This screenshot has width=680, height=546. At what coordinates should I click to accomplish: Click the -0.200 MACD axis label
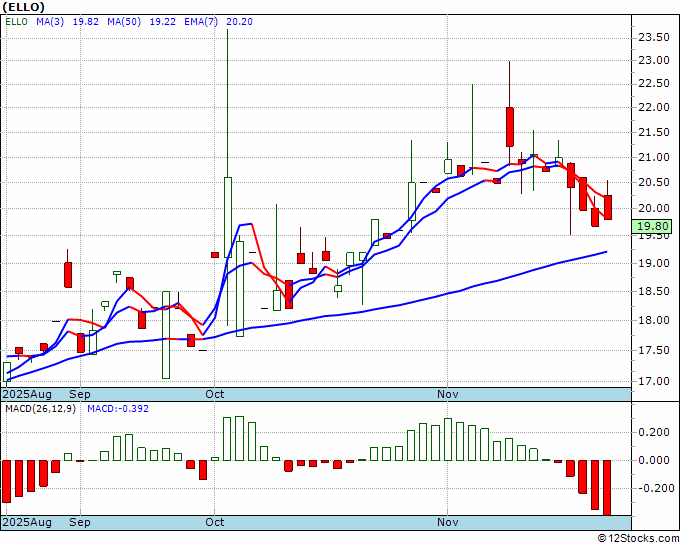pos(654,488)
